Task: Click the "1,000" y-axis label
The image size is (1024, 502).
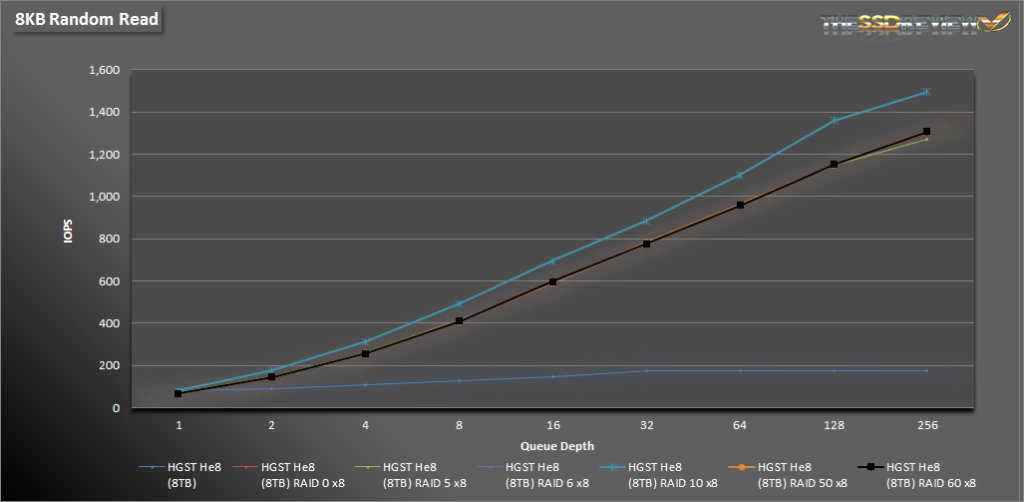Action: click(x=106, y=196)
